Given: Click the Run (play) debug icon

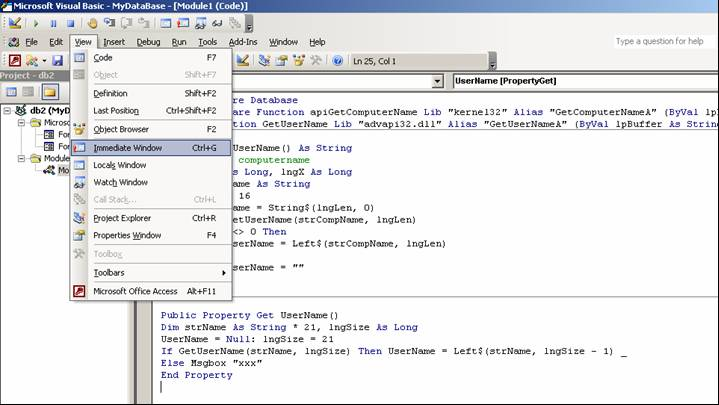Looking at the screenshot, I should pos(37,23).
